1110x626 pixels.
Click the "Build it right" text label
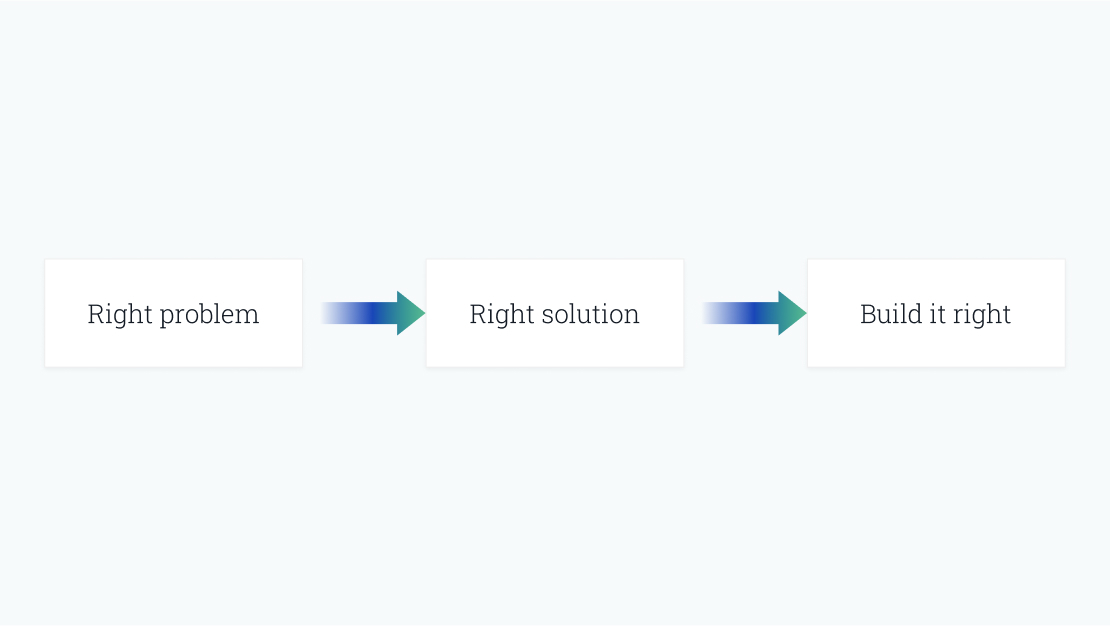pyautogui.click(x=935, y=314)
